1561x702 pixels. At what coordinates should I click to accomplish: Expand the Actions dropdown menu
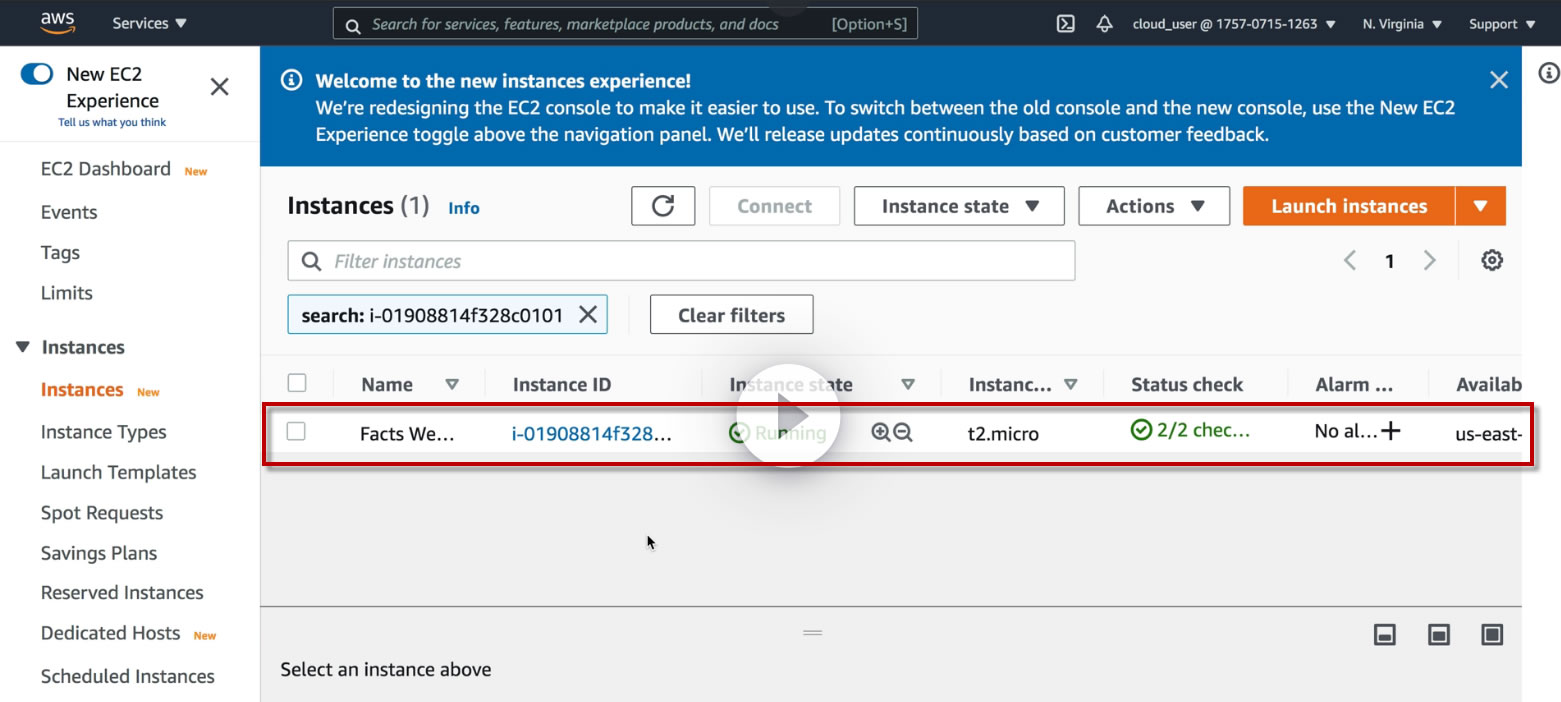(x=1153, y=206)
